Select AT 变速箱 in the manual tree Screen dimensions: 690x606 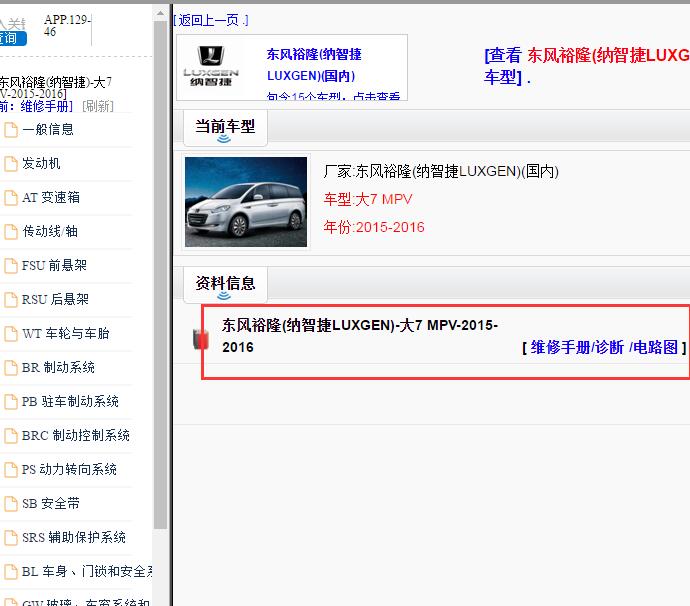(51, 197)
